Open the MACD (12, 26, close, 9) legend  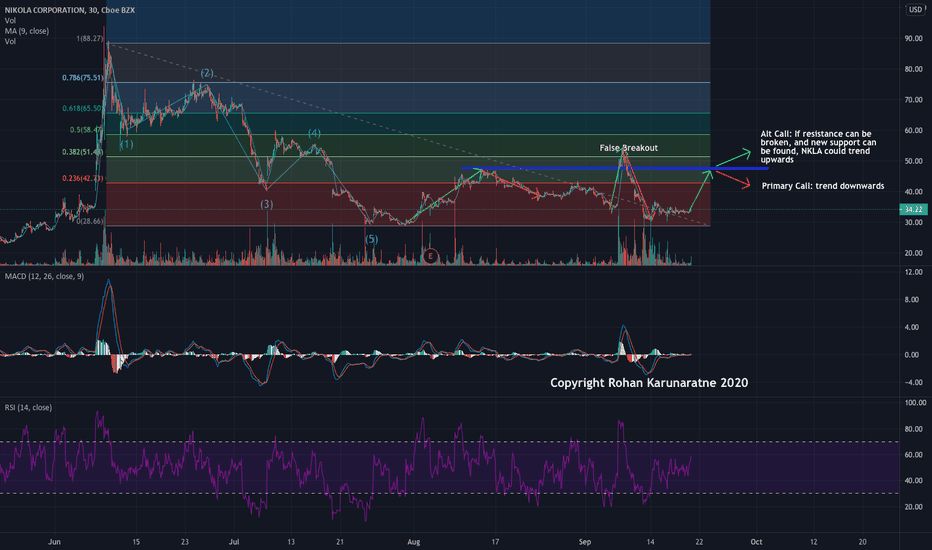click(44, 276)
